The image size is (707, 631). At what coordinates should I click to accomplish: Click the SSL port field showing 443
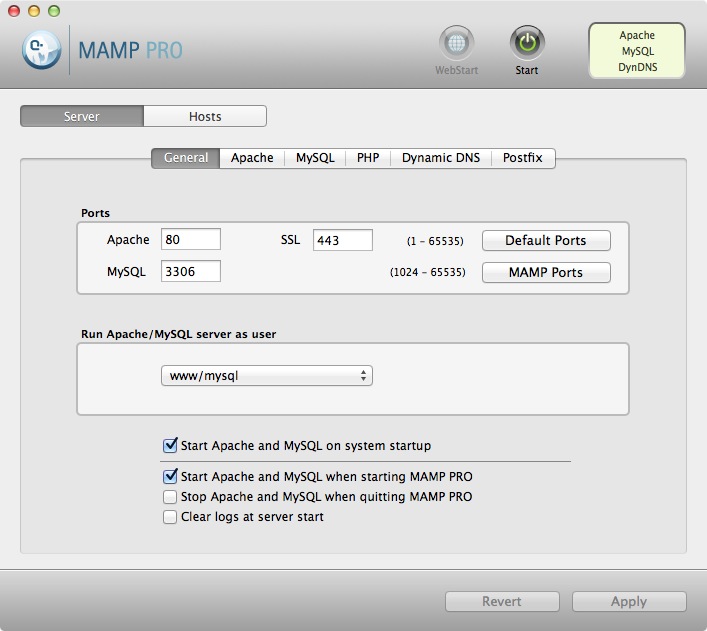[343, 240]
